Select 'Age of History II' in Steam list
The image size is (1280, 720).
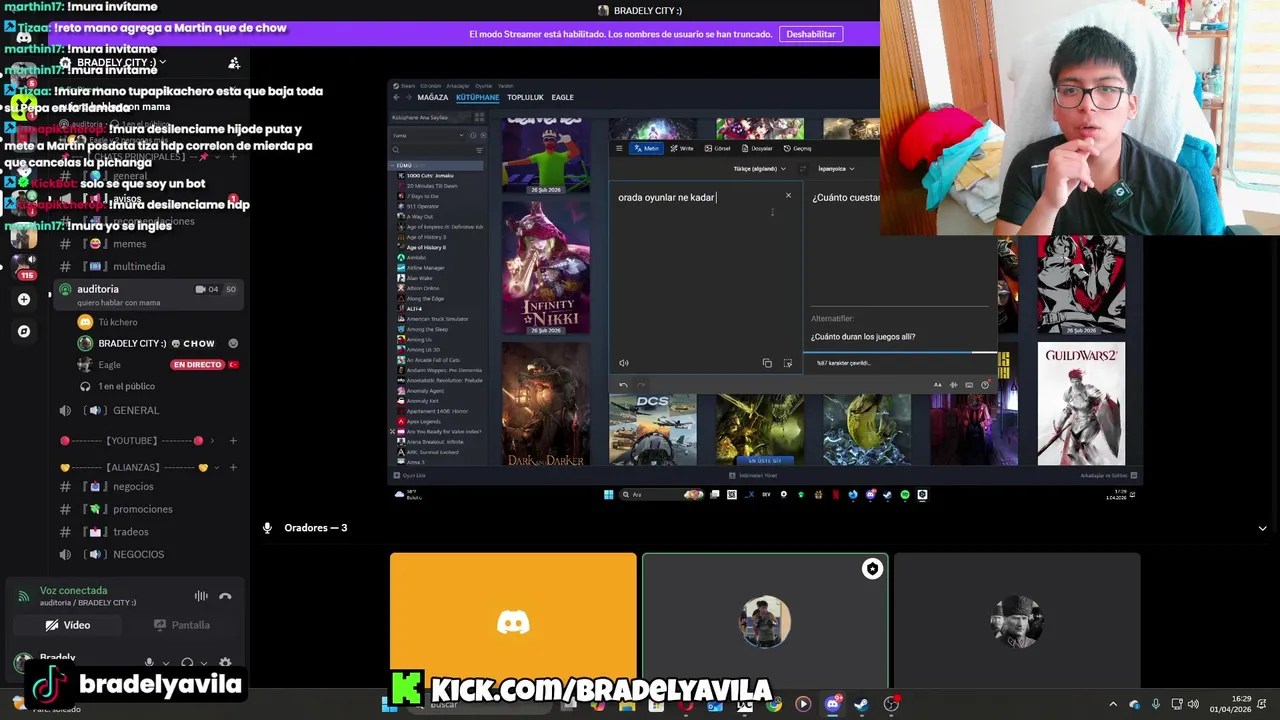(x=426, y=247)
